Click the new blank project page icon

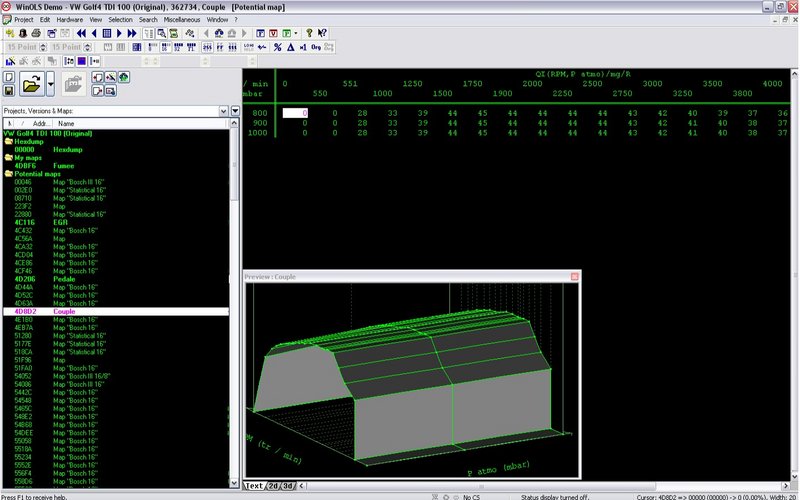coord(9,77)
